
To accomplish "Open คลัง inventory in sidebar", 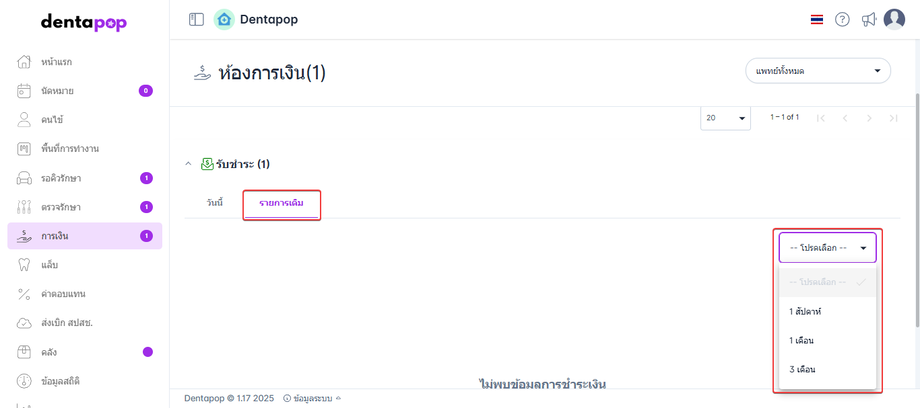I will tap(50, 352).
